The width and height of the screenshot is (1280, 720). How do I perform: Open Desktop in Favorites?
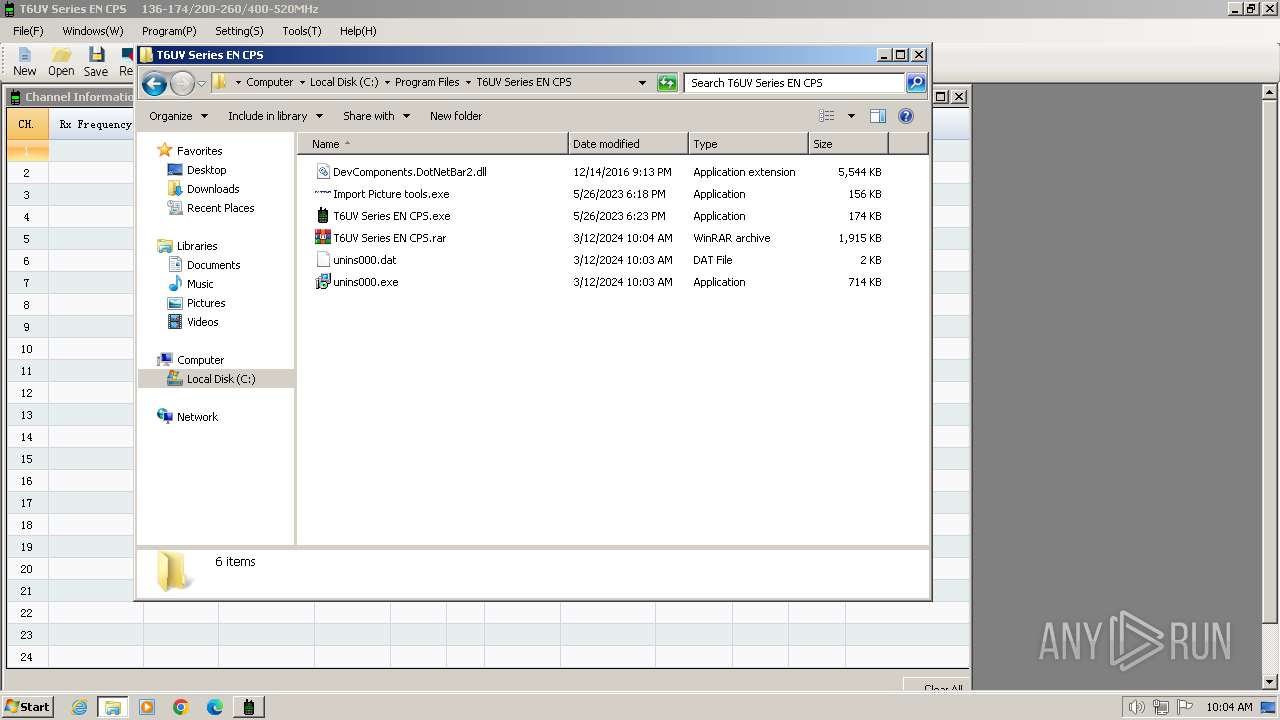tap(206, 170)
